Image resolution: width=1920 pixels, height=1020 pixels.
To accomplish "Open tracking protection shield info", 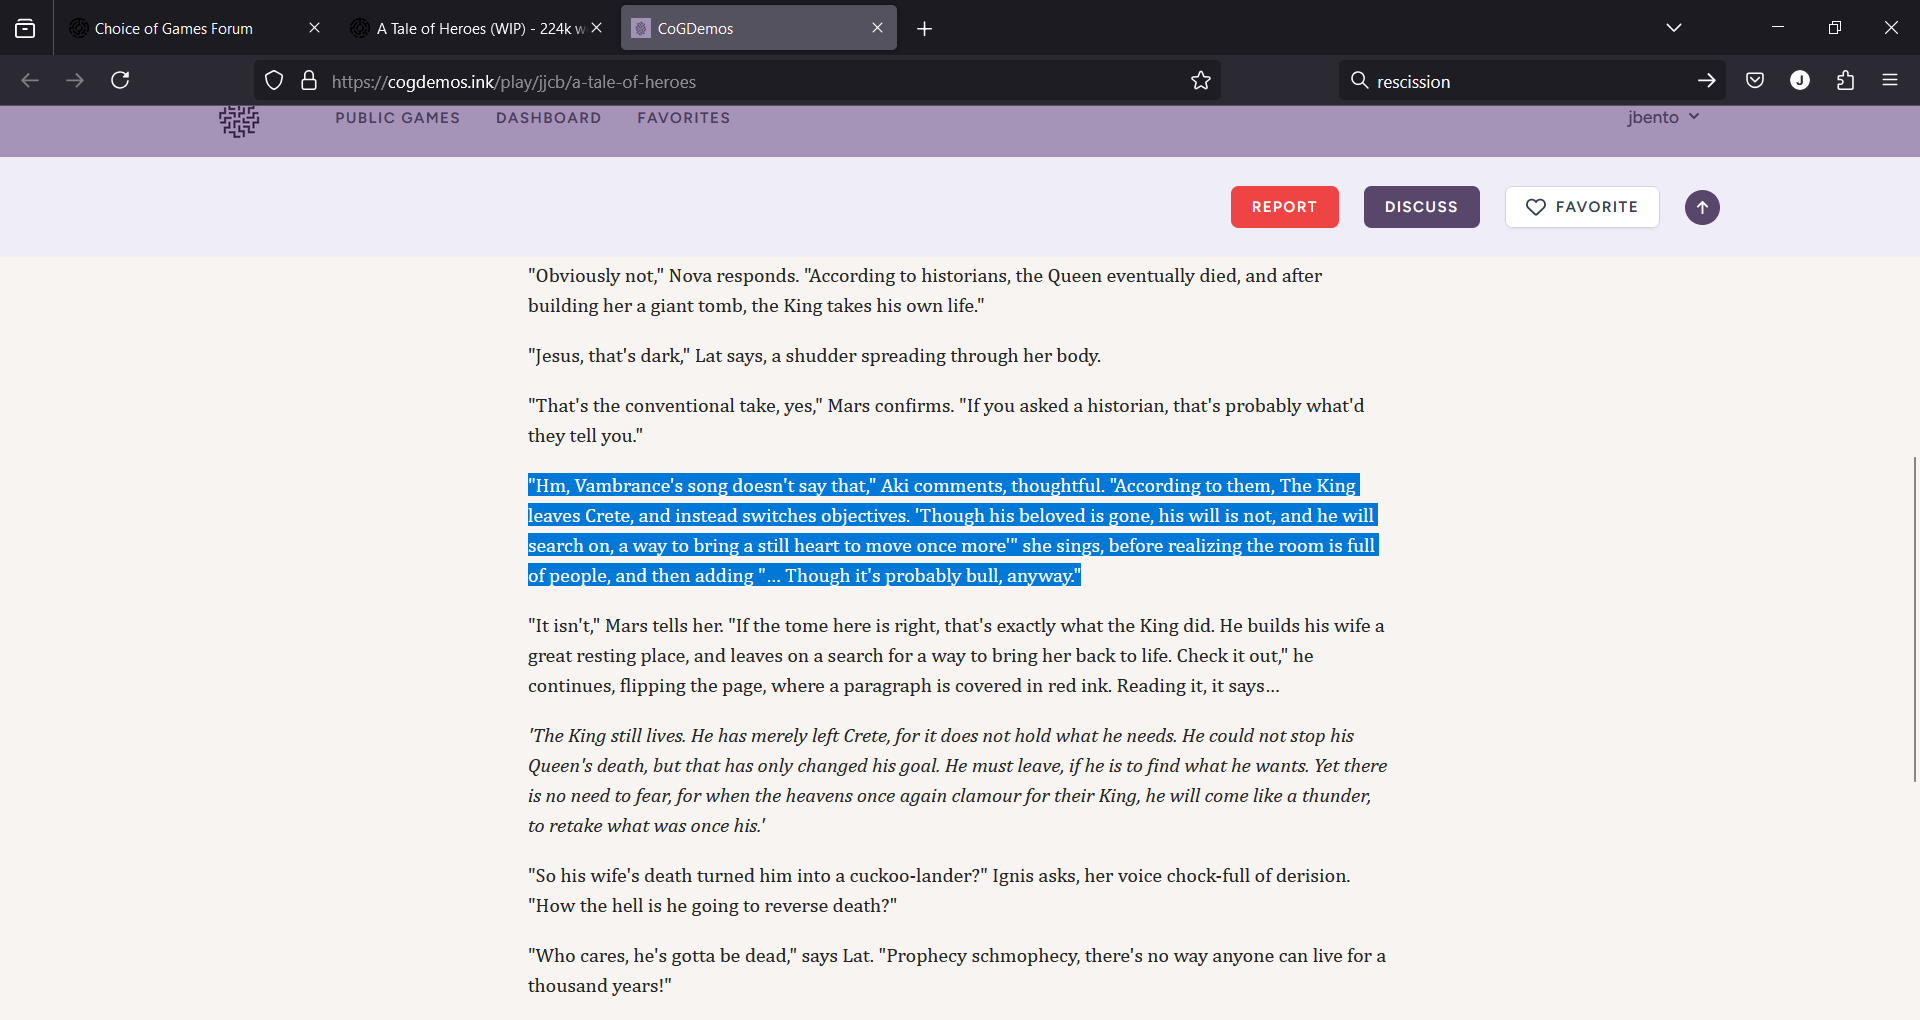I will coord(274,81).
